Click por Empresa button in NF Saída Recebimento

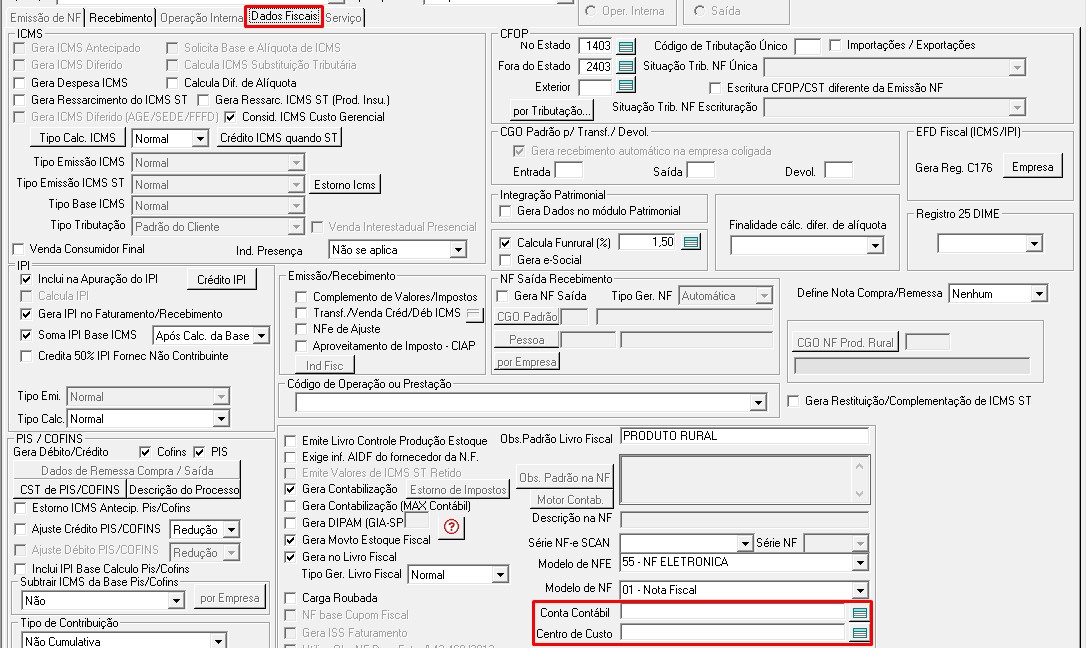pos(526,362)
